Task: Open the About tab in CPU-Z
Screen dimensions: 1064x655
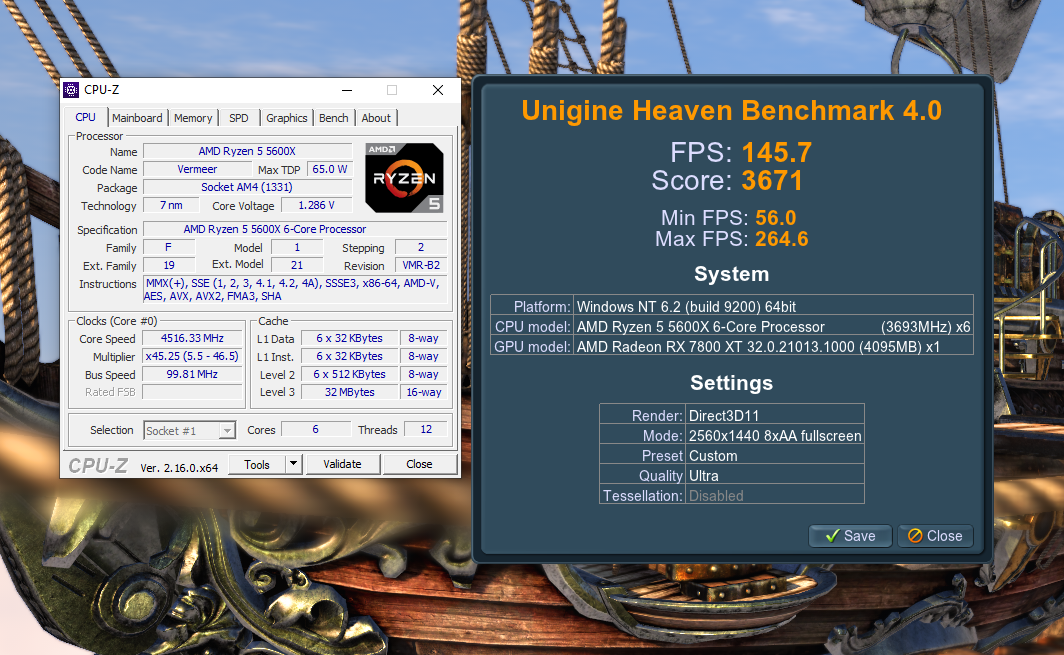Action: pos(376,118)
